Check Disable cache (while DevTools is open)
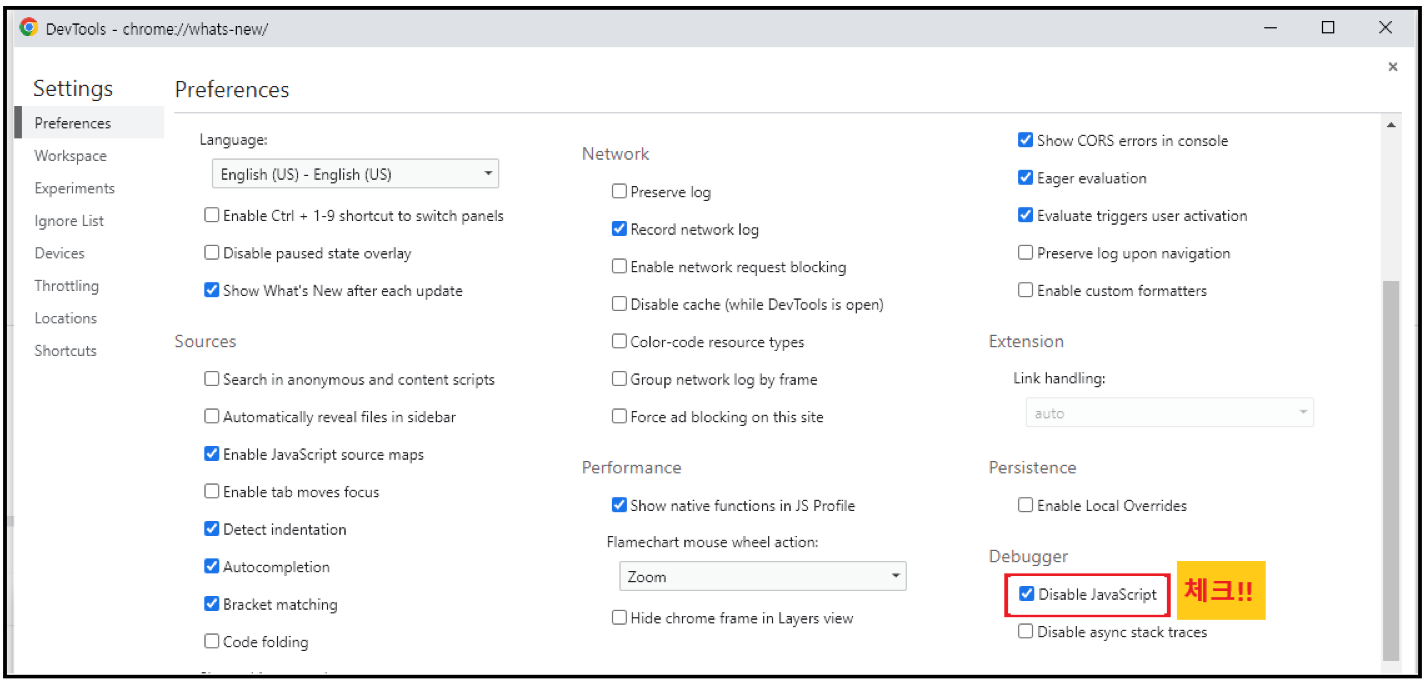1426x685 pixels. [x=619, y=303]
